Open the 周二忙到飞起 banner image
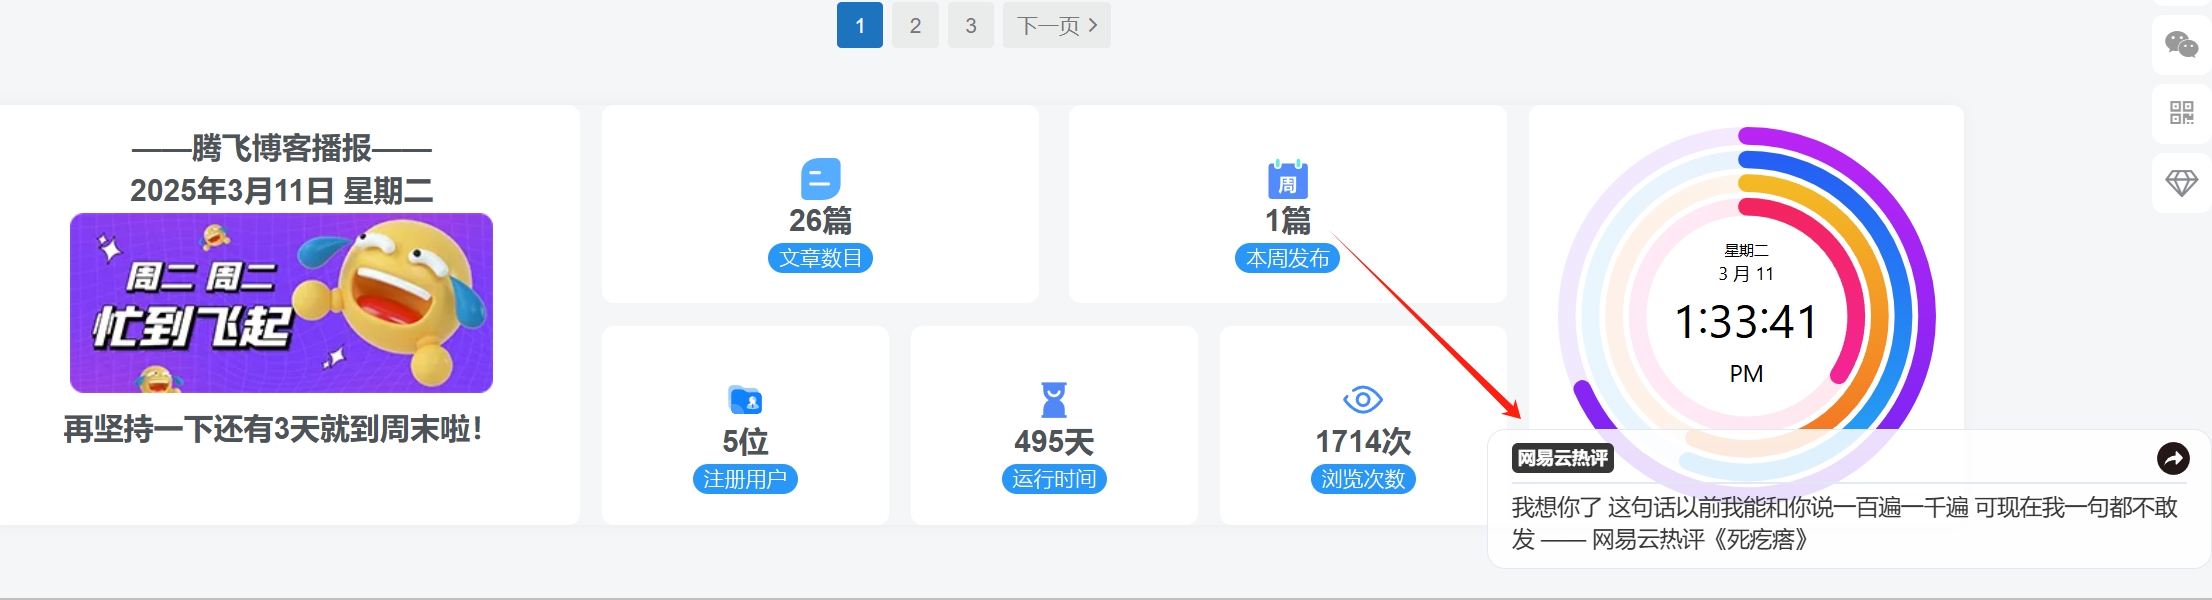This screenshot has height=600, width=2212. click(281, 302)
